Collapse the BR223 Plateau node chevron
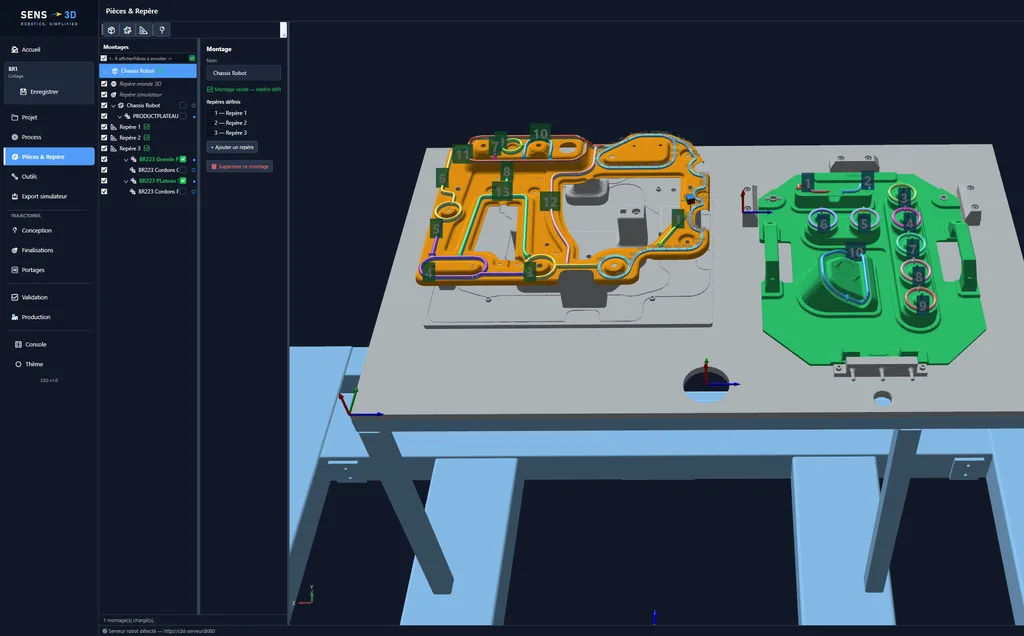 pyautogui.click(x=126, y=181)
